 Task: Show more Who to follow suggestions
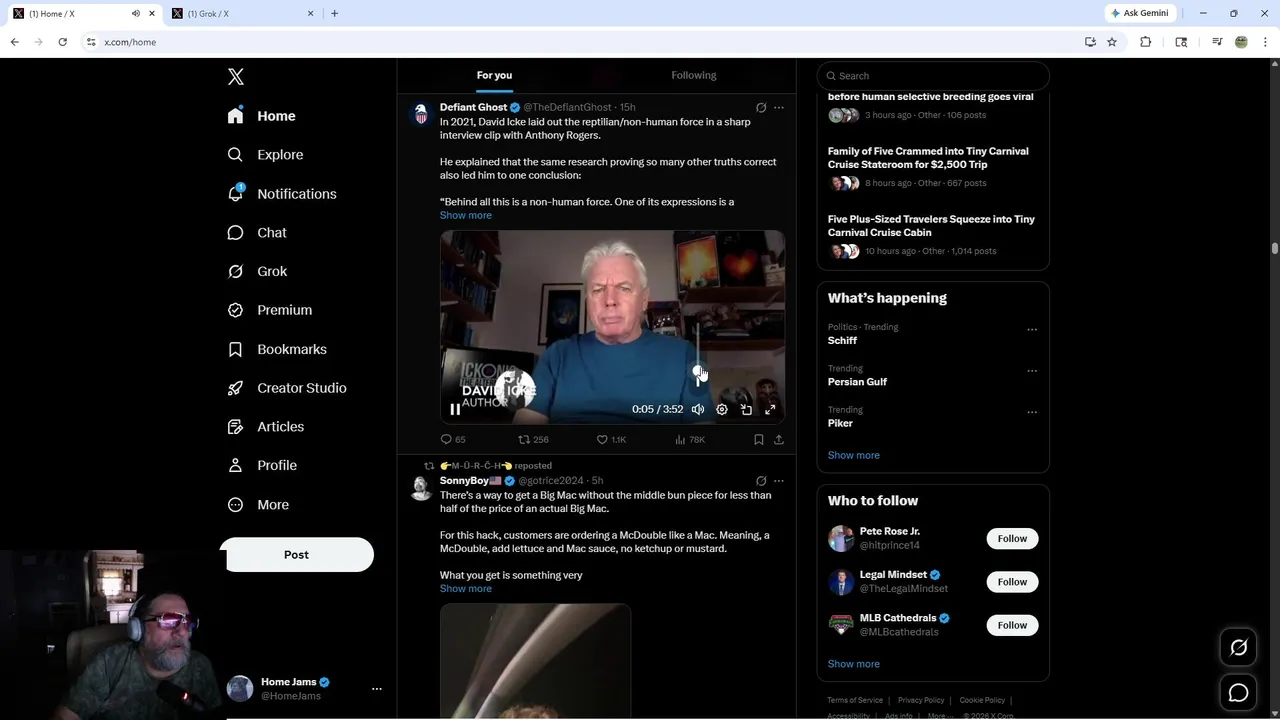coord(853,664)
